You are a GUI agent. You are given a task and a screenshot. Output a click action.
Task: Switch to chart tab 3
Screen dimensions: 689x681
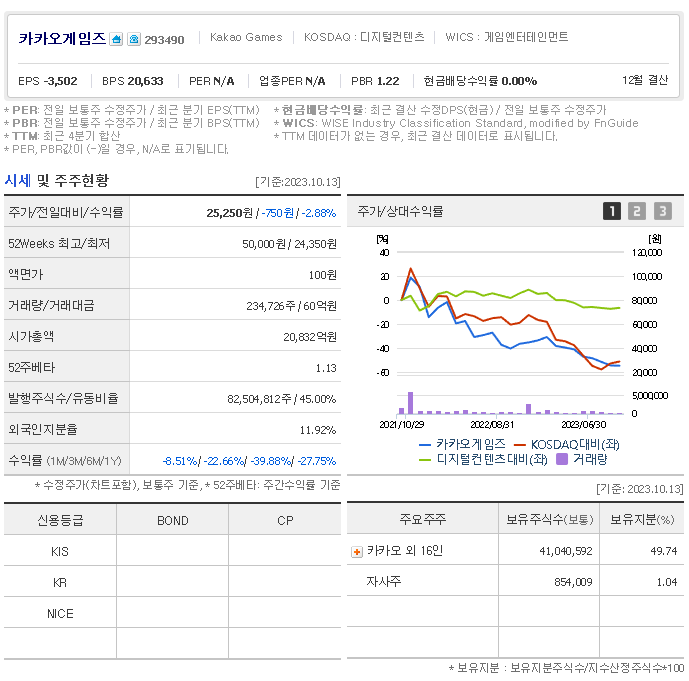[x=663, y=211]
